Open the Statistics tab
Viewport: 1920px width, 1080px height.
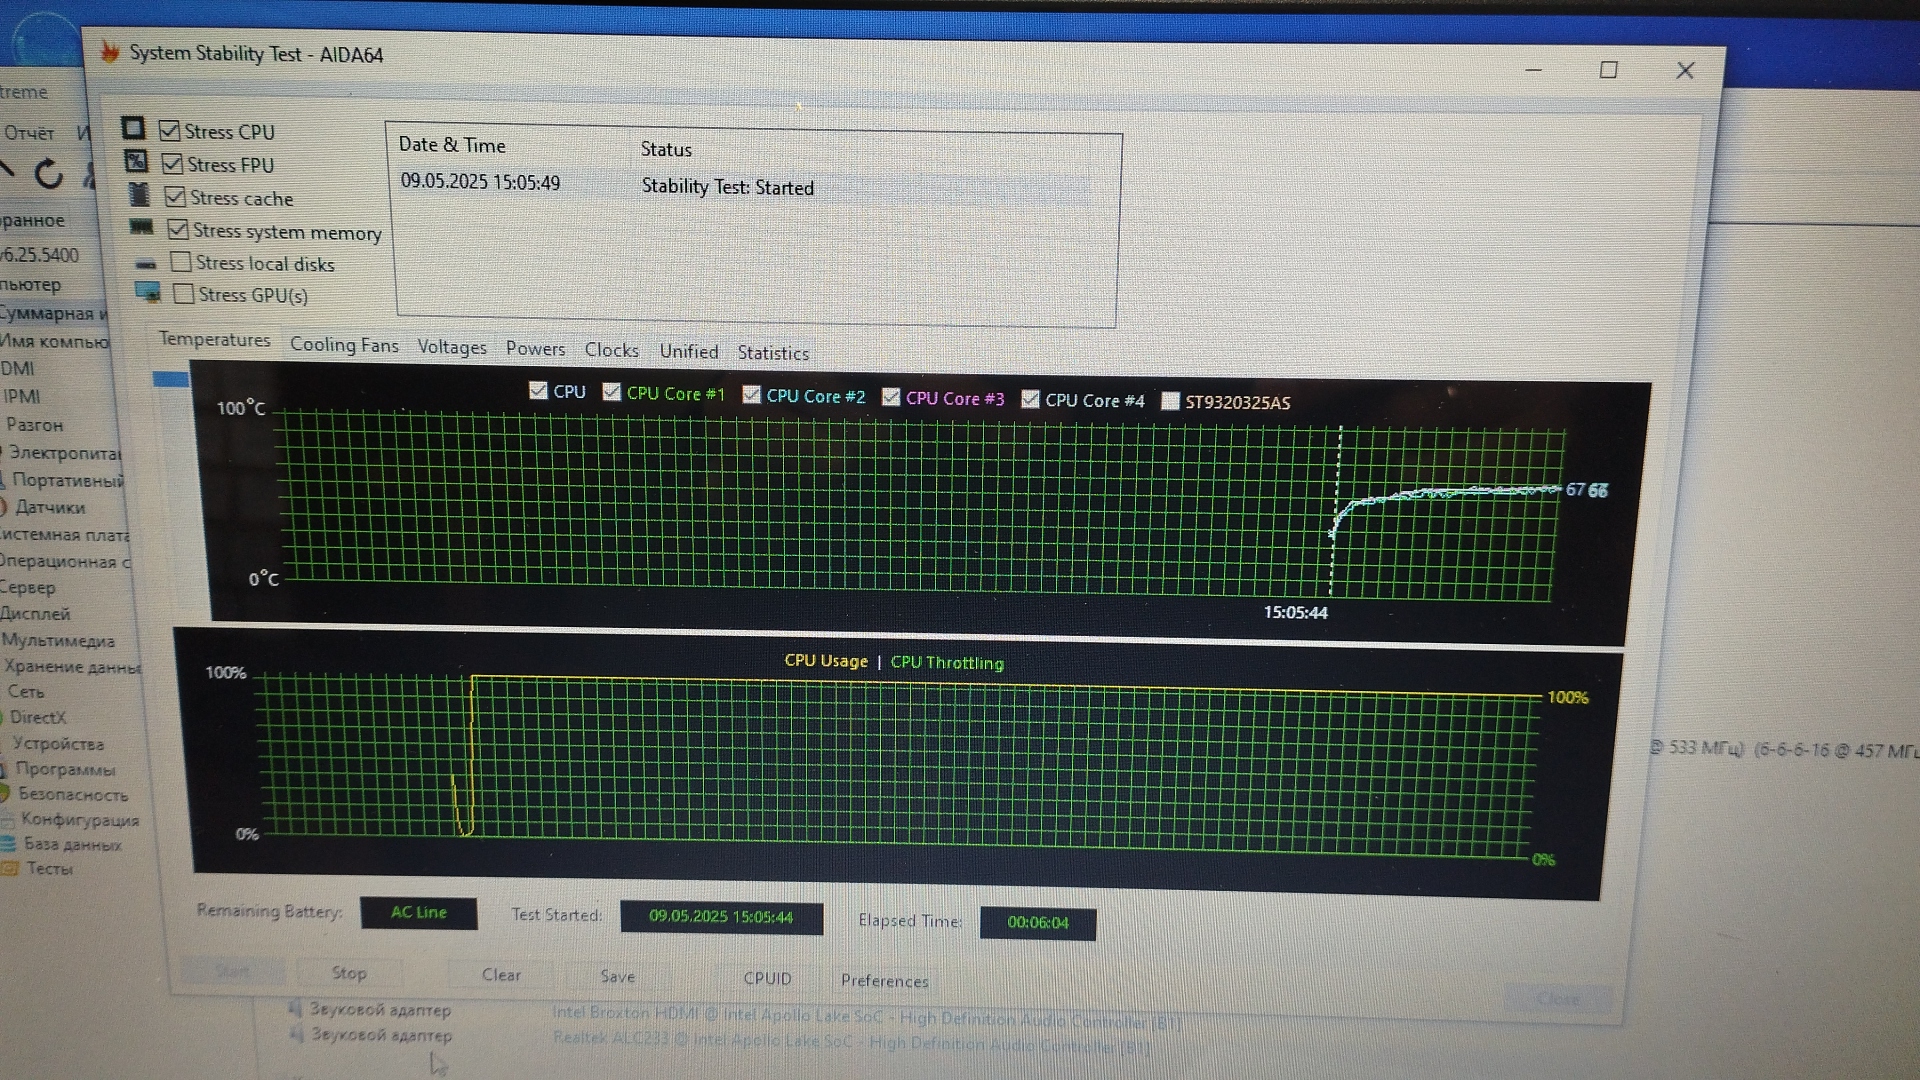[x=772, y=353]
